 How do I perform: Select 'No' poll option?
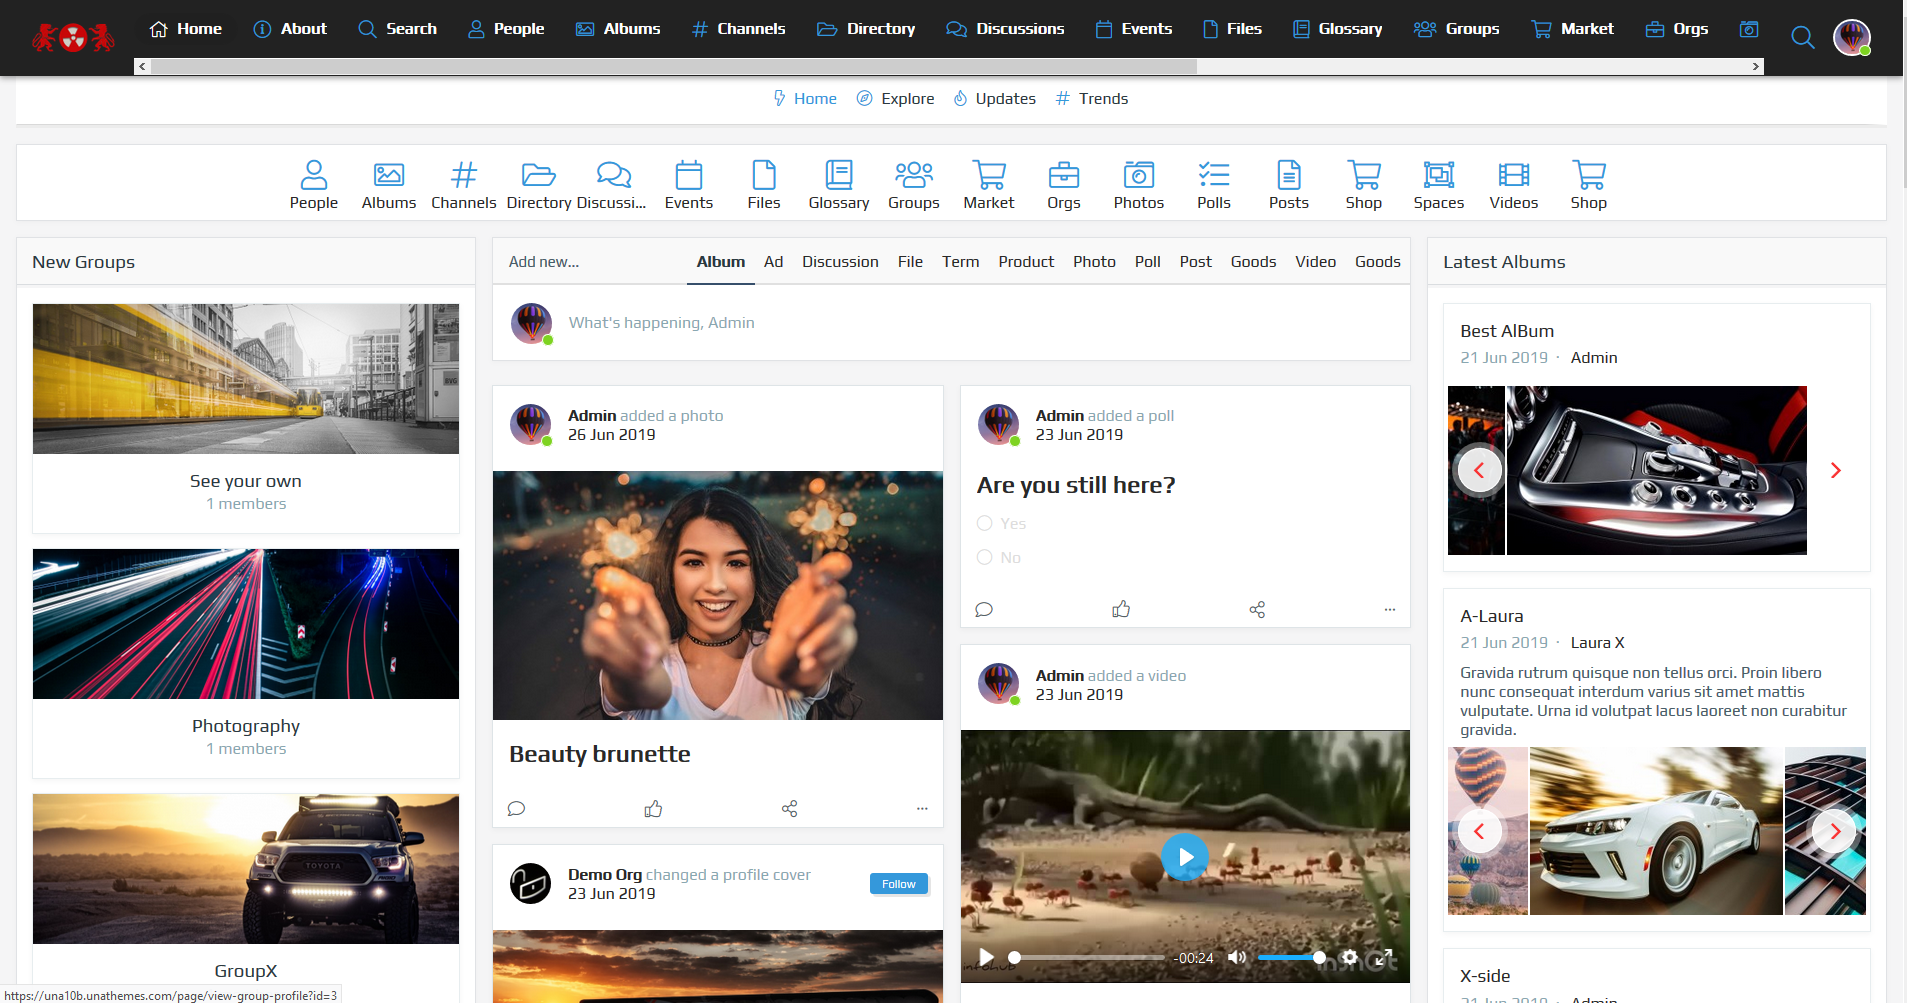pyautogui.click(x=985, y=557)
